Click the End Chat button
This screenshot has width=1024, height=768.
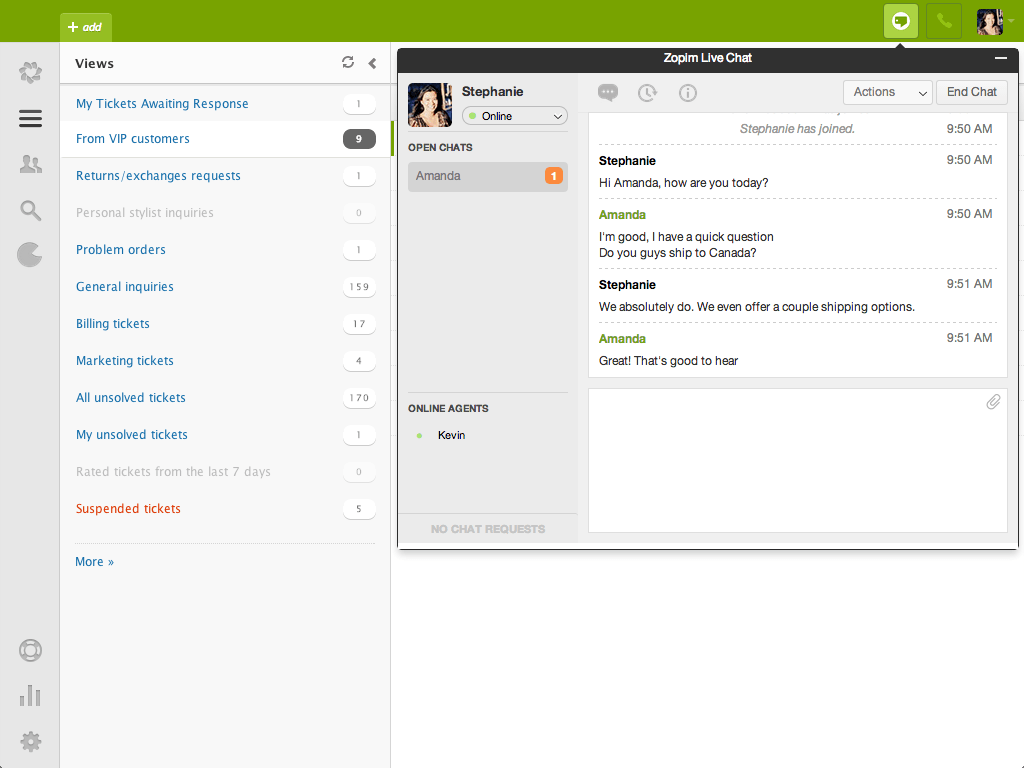[x=972, y=92]
